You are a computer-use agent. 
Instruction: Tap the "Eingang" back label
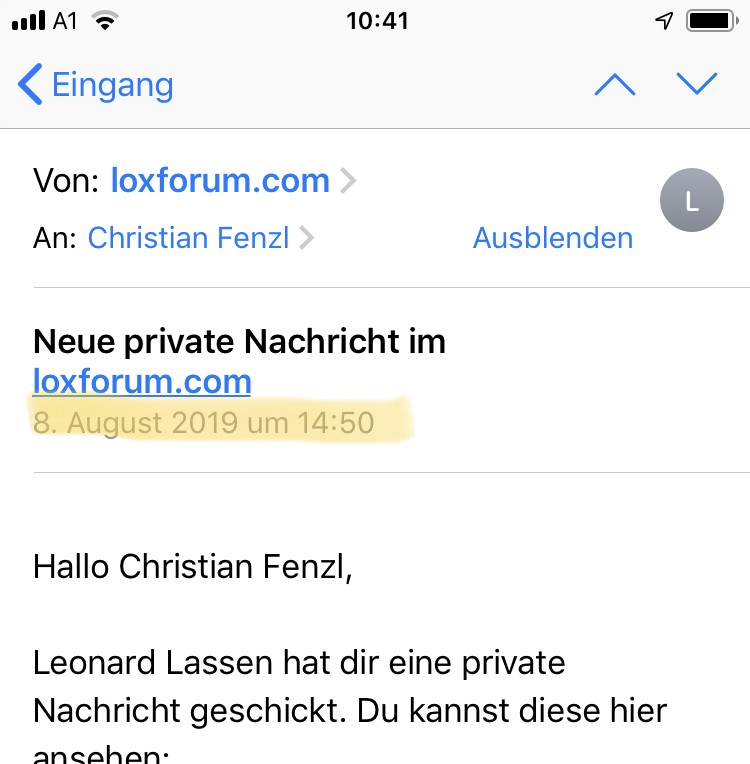coord(112,85)
